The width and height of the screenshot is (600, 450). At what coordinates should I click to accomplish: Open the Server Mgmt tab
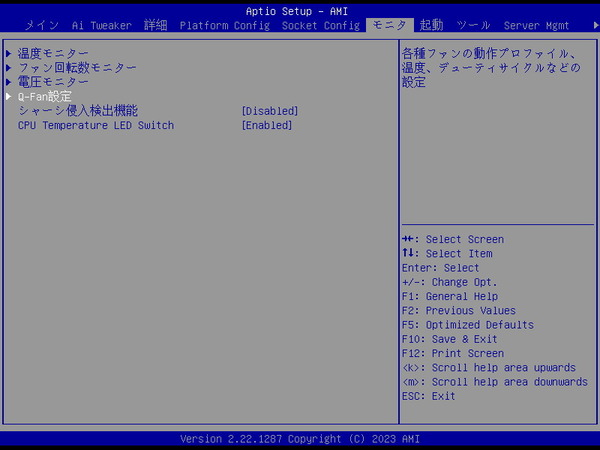click(x=537, y=24)
